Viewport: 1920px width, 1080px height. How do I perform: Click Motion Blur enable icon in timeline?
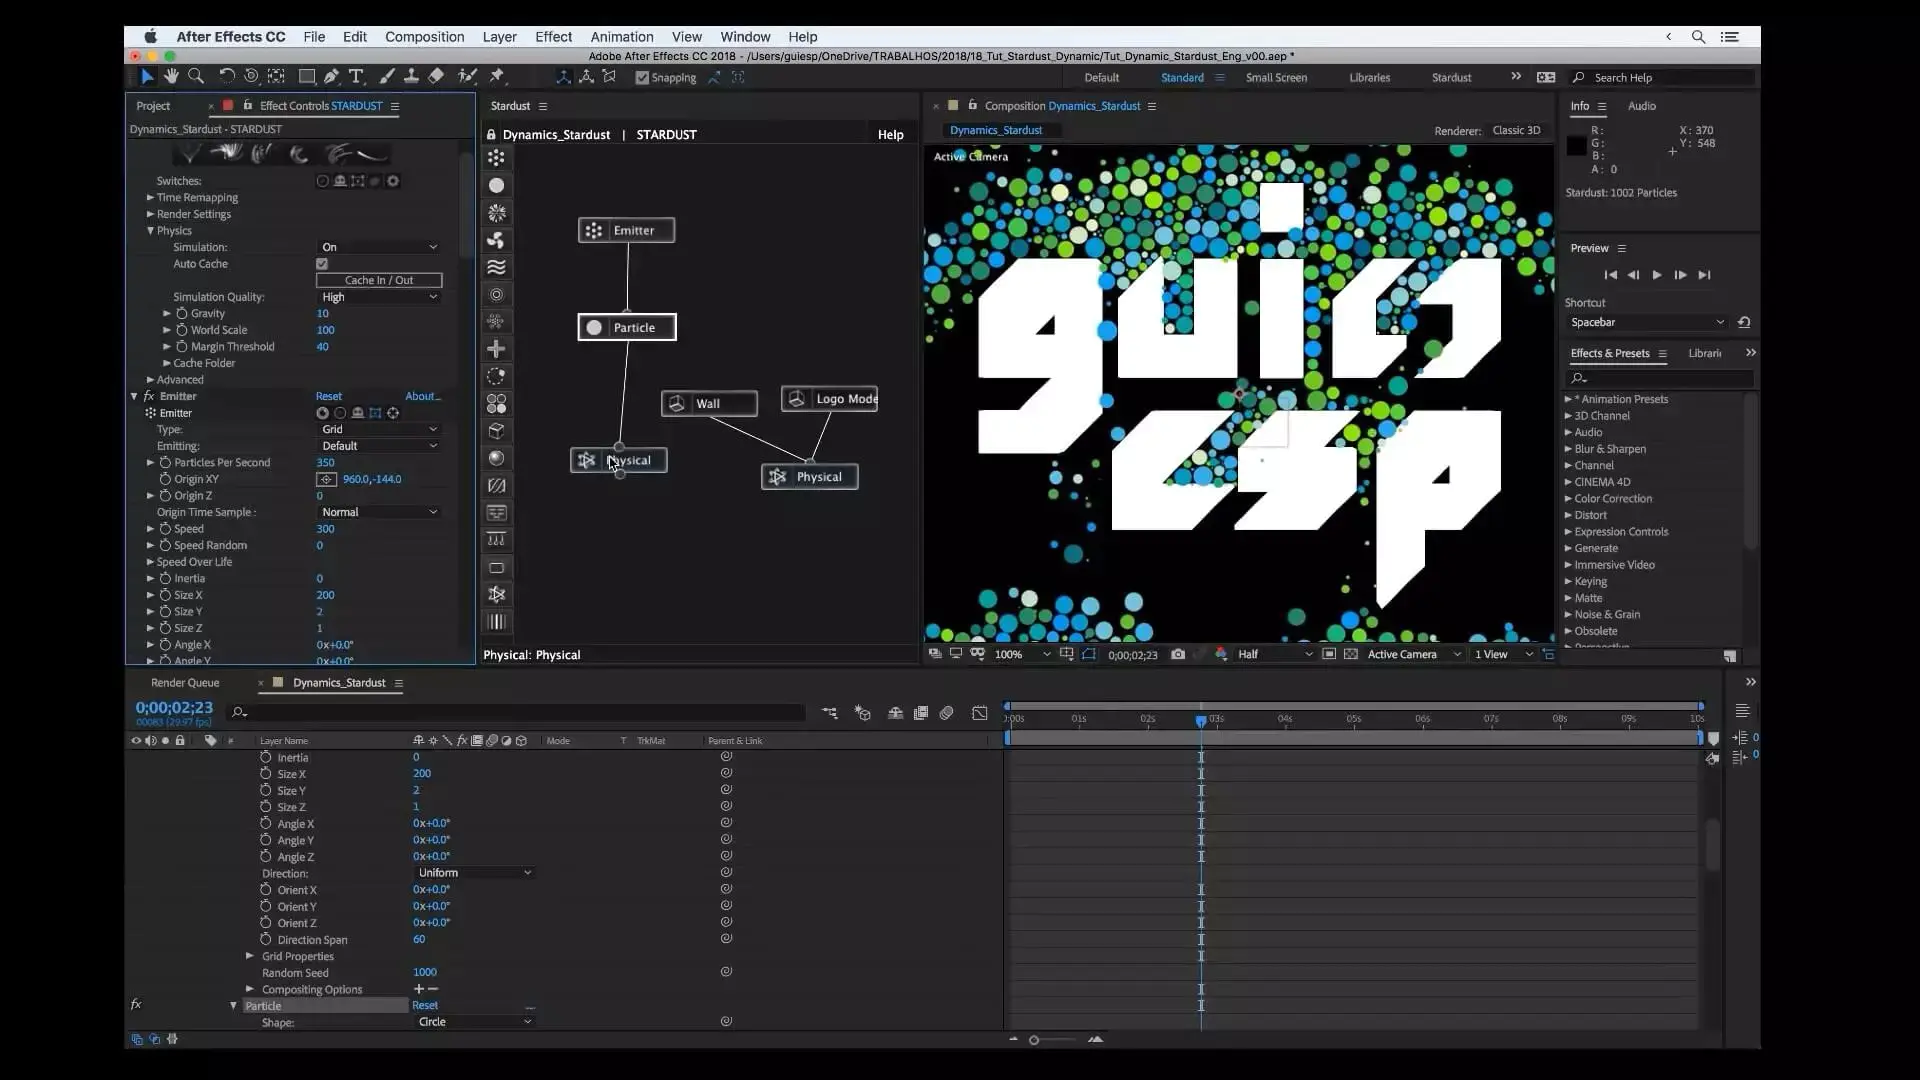[x=946, y=713]
